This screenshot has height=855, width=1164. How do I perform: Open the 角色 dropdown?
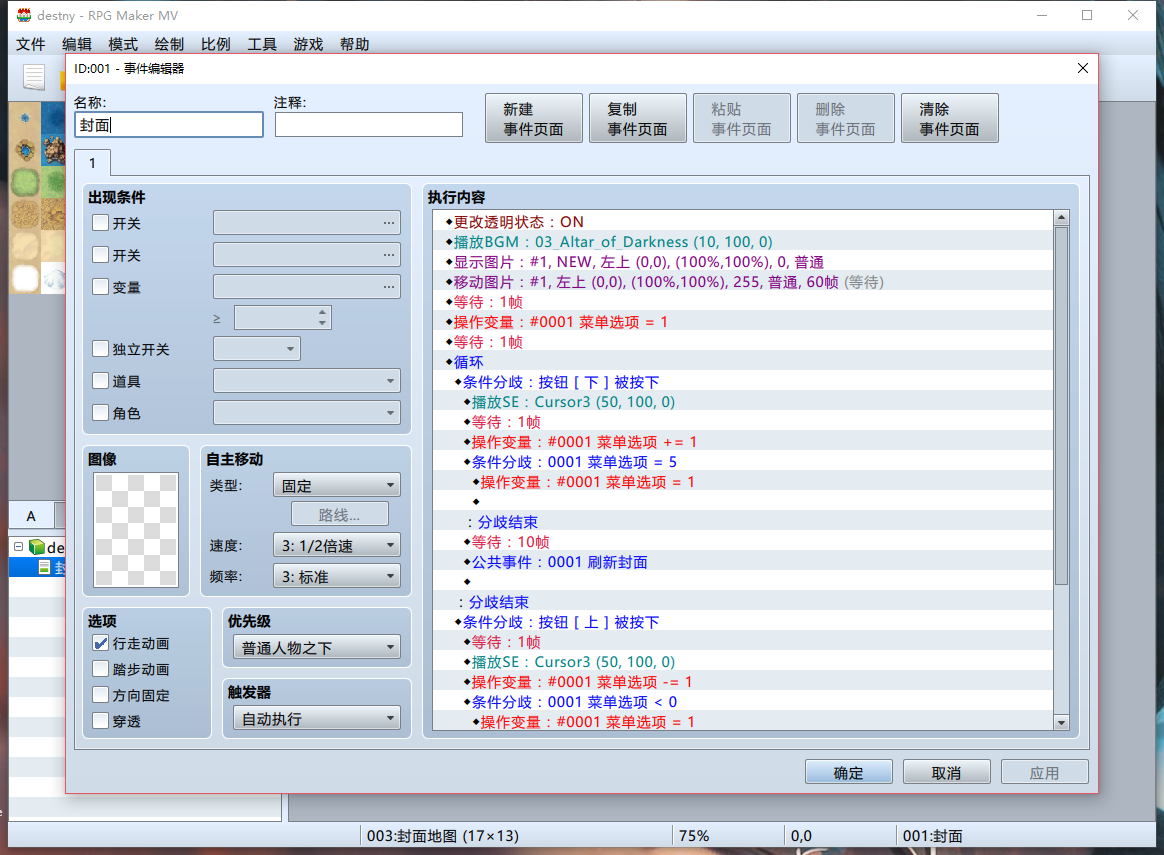[x=307, y=413]
